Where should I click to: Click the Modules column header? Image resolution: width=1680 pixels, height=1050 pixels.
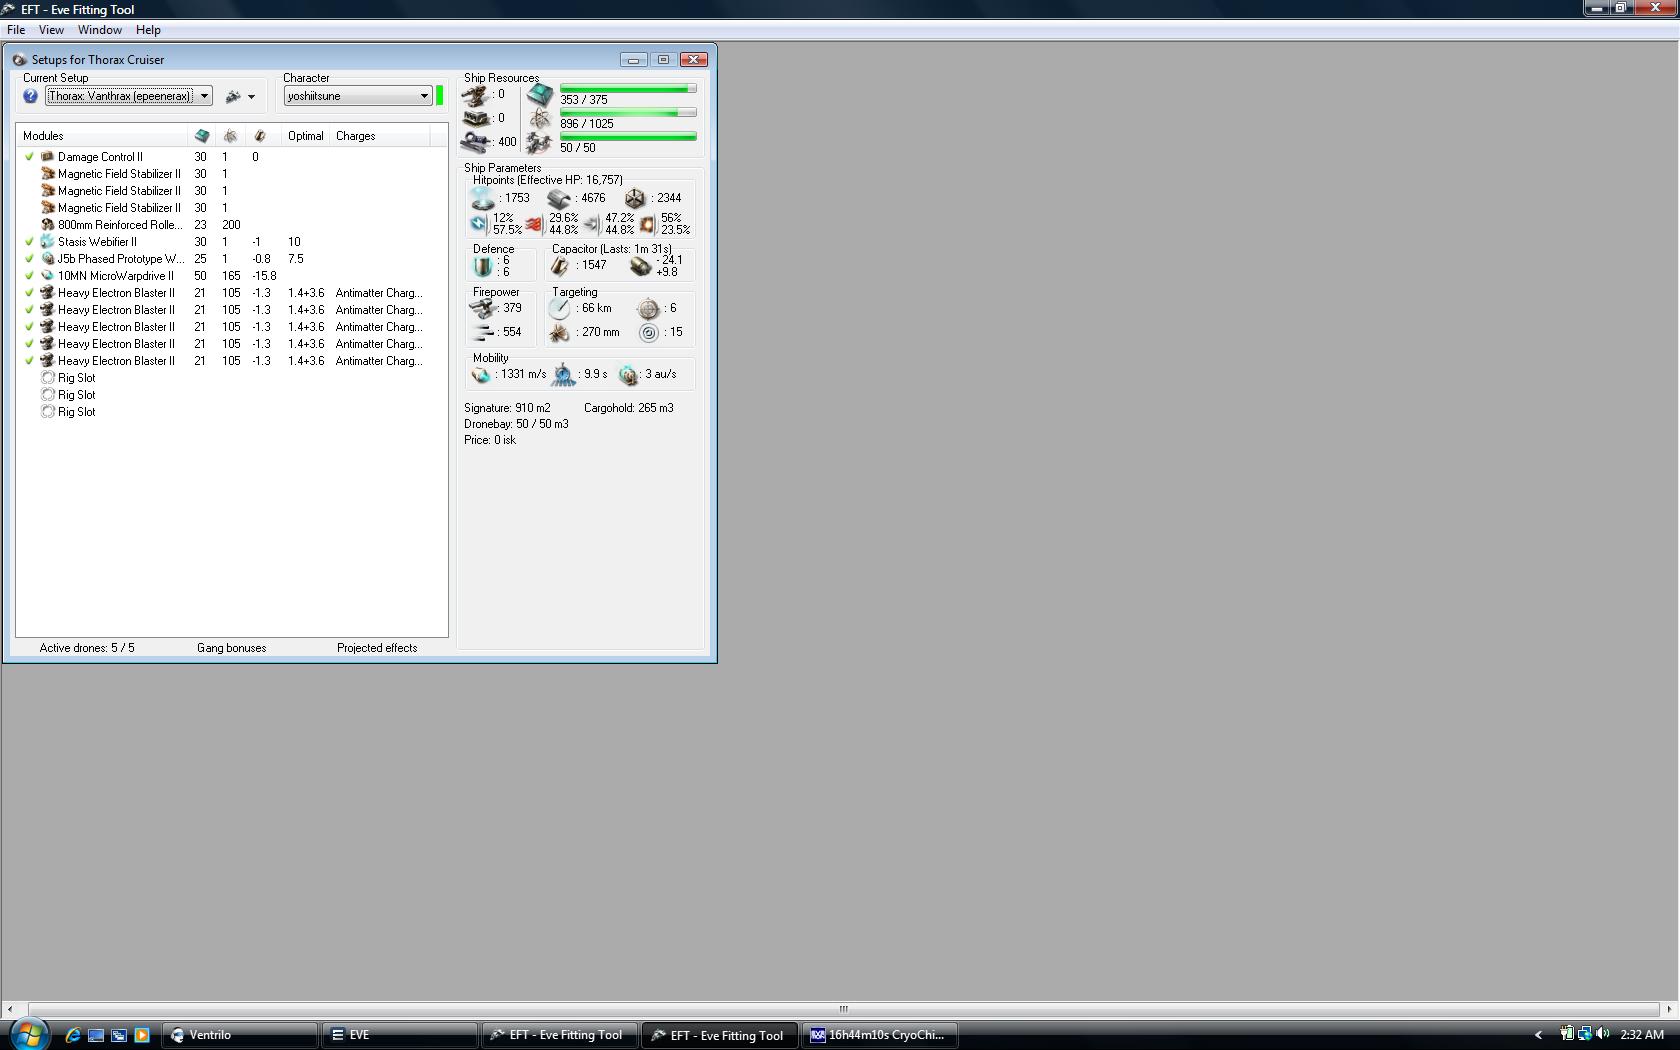(x=102, y=136)
